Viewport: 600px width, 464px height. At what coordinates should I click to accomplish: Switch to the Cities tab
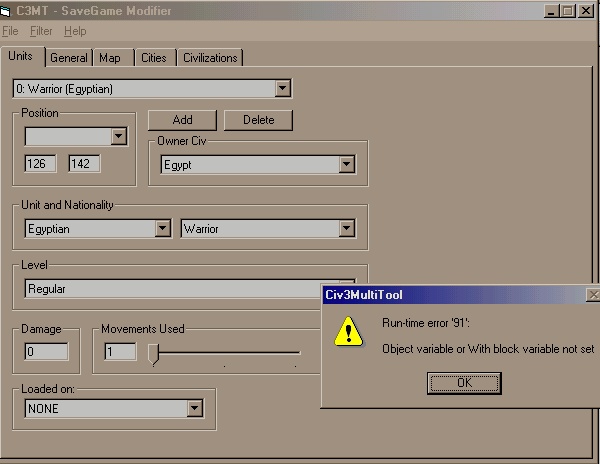153,58
